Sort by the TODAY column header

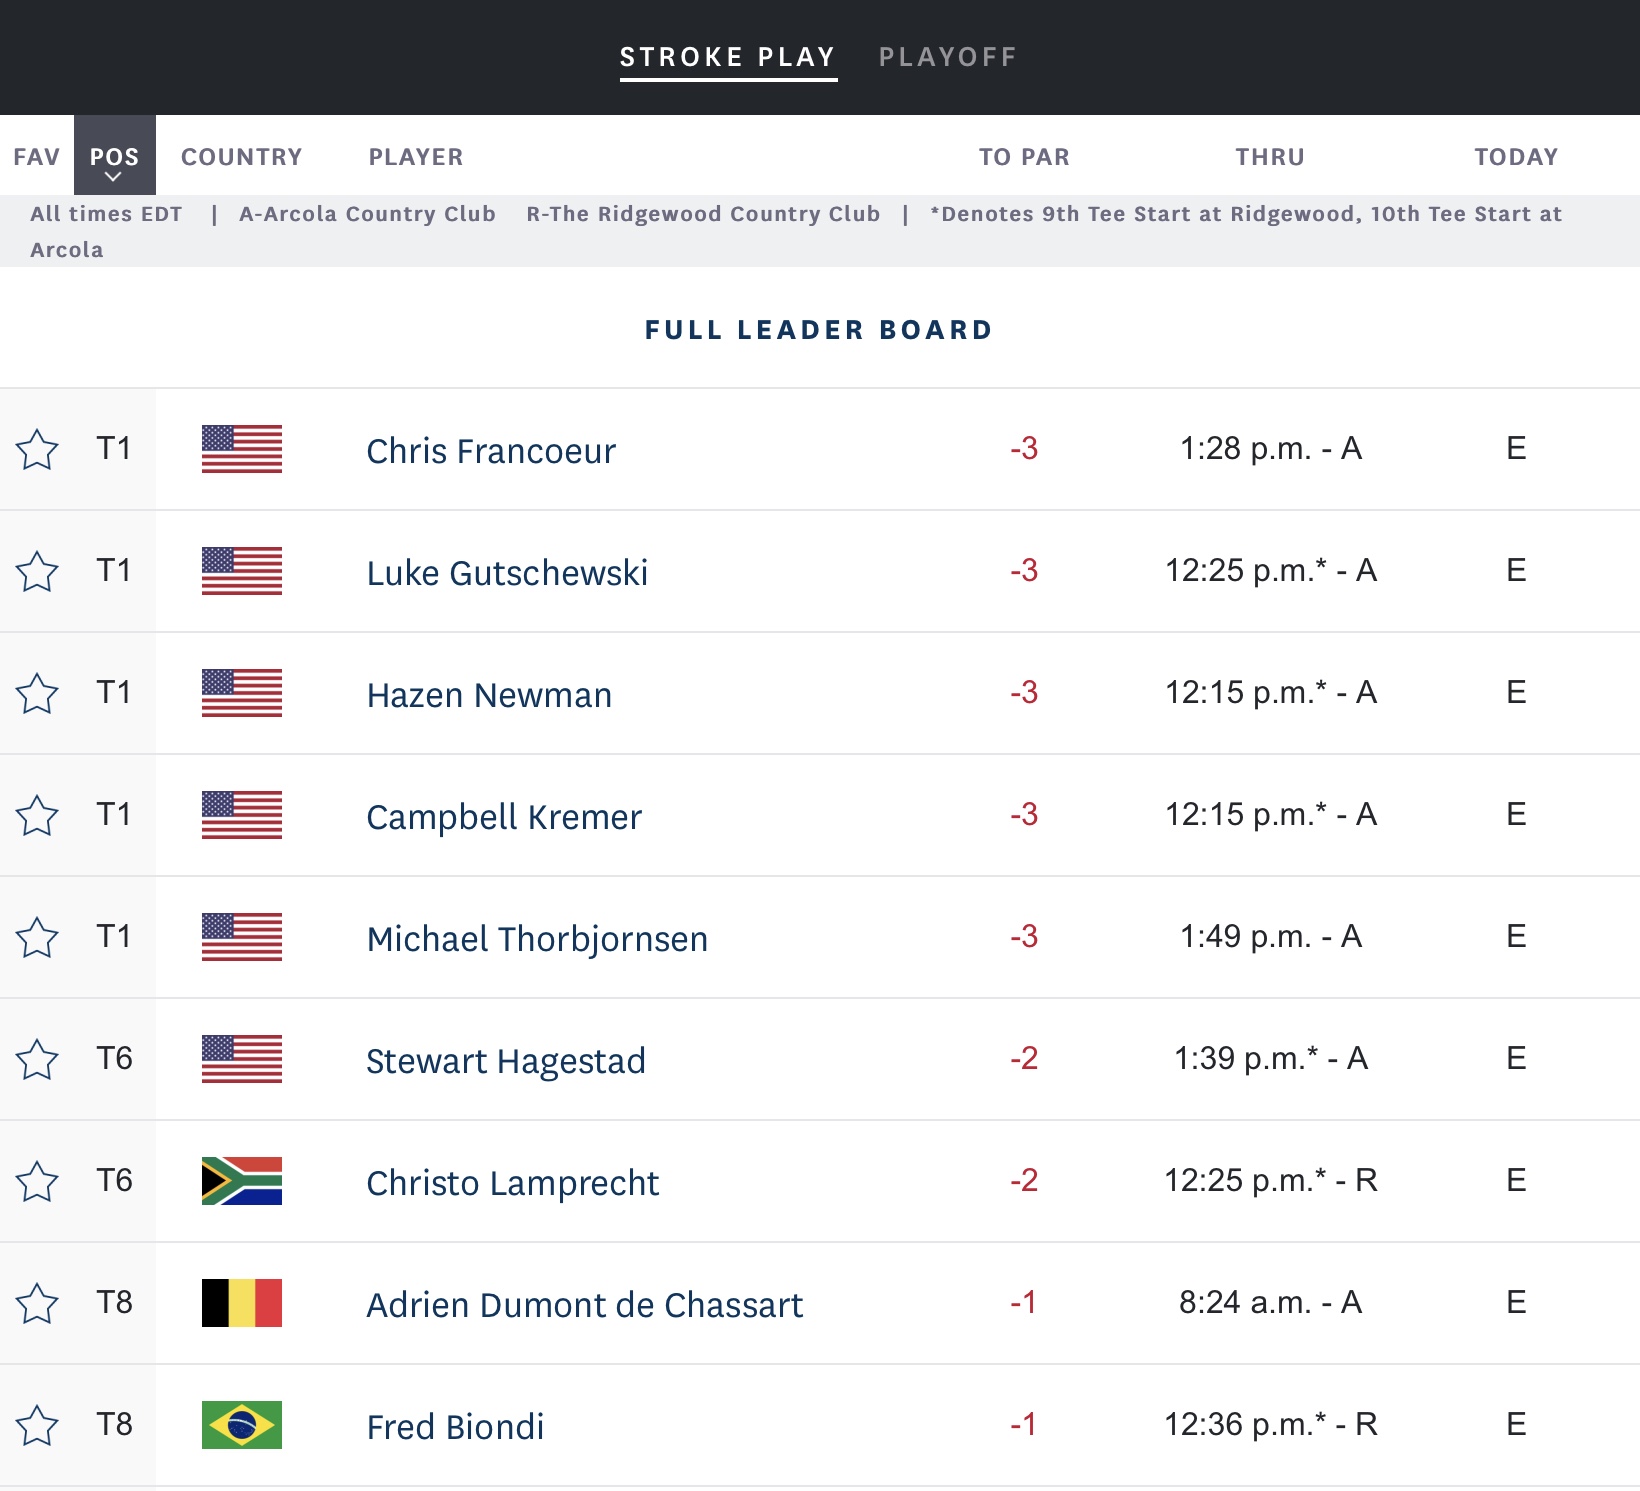pyautogui.click(x=1516, y=157)
